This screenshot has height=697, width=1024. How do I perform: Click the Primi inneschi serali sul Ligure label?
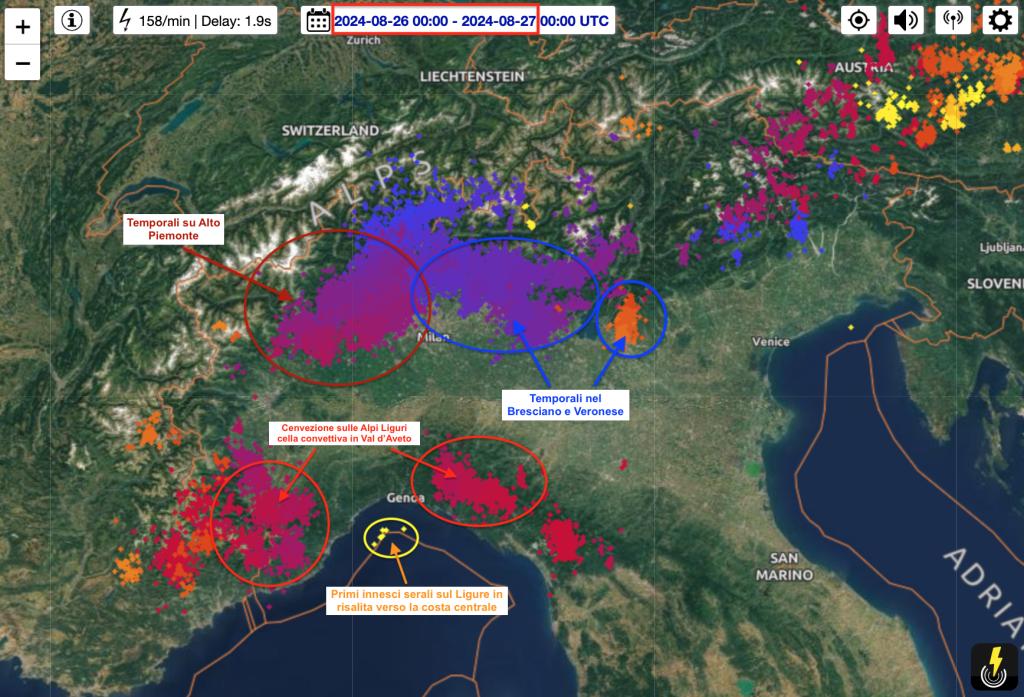coord(417,600)
